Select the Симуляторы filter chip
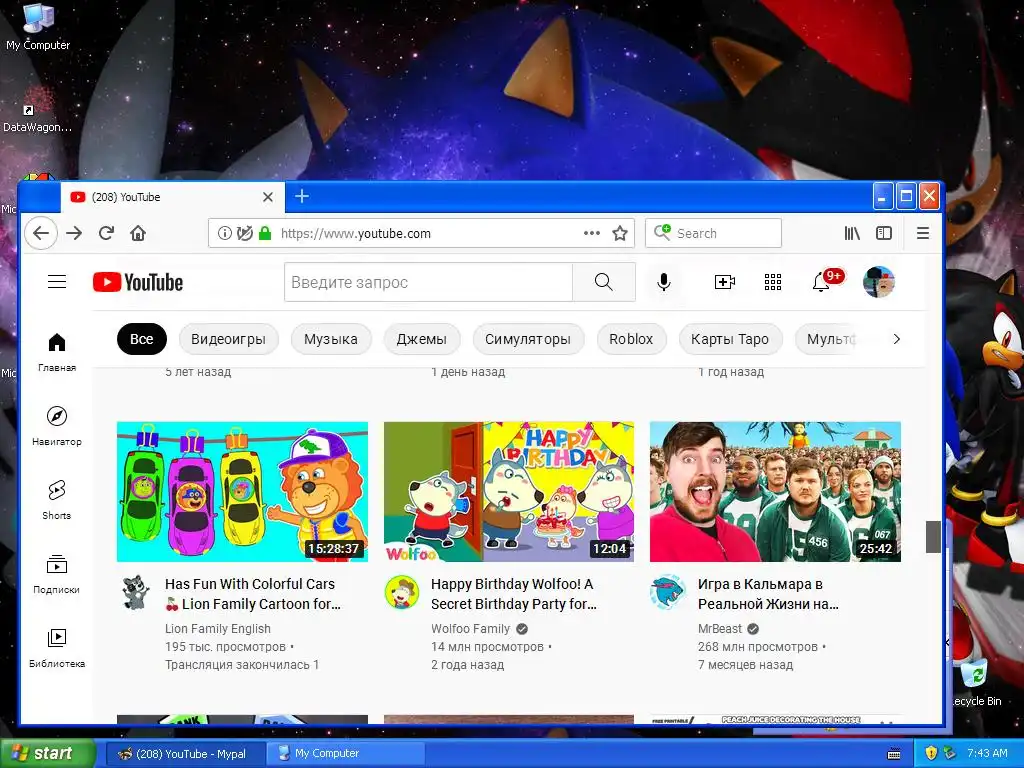 click(x=528, y=339)
